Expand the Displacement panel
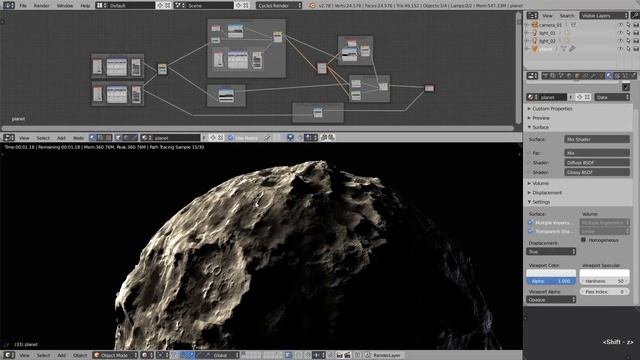 [x=545, y=193]
